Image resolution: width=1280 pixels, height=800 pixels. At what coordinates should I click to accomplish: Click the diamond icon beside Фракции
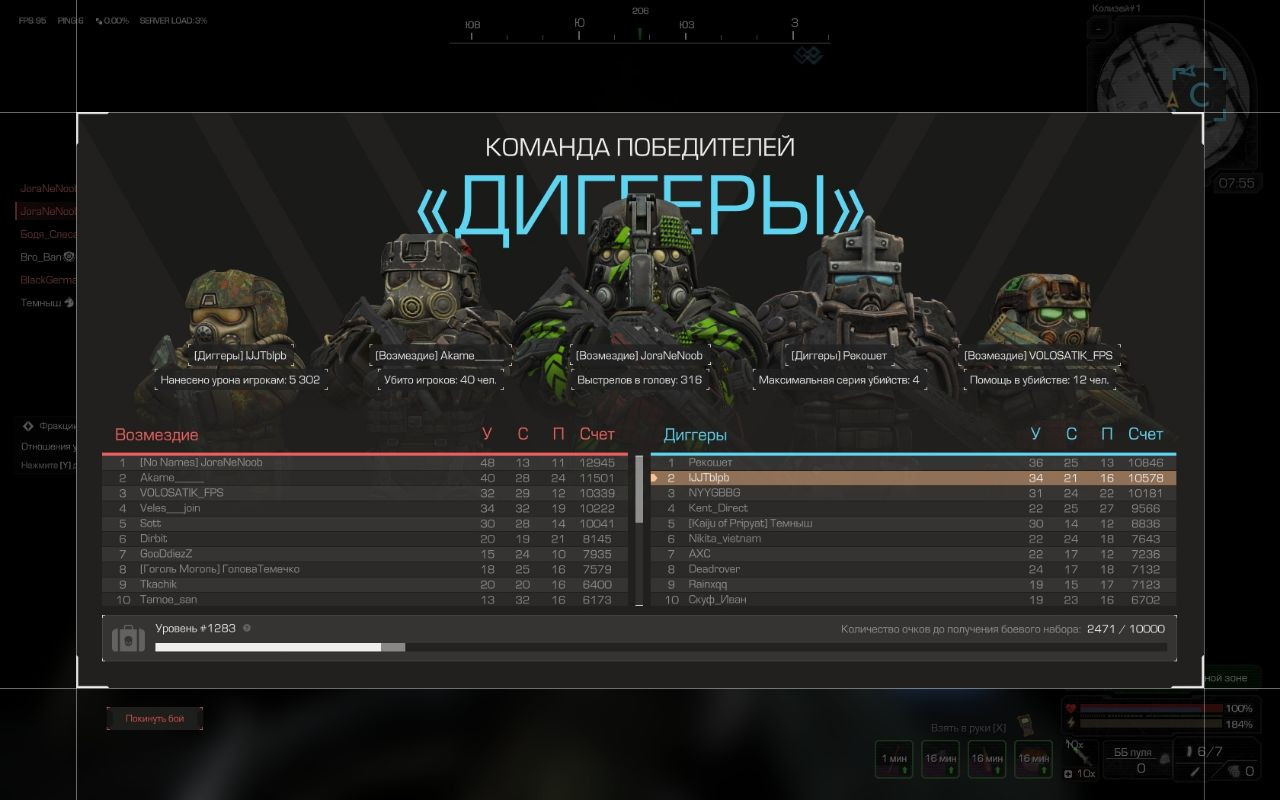pos(28,425)
